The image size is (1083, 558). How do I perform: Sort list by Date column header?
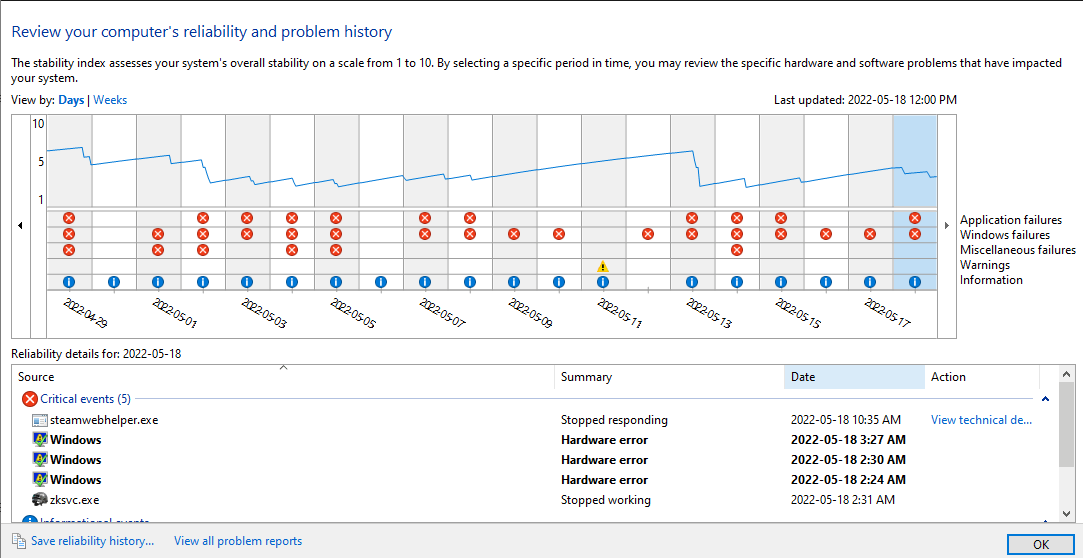854,377
